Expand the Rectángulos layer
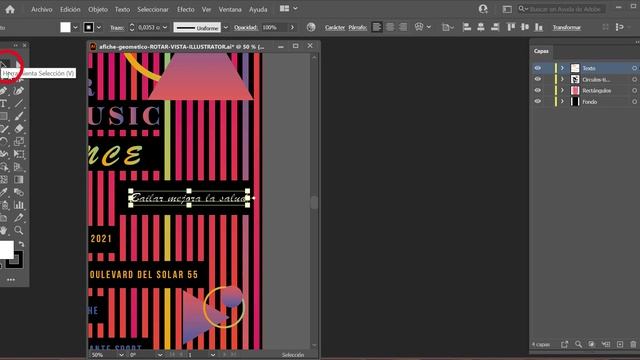640x360 pixels. coord(562,90)
